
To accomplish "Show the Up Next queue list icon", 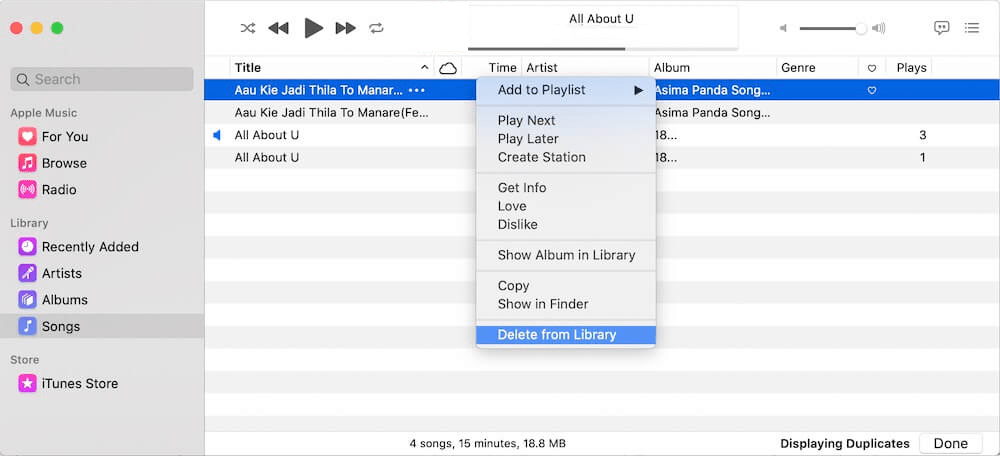I will pos(972,27).
